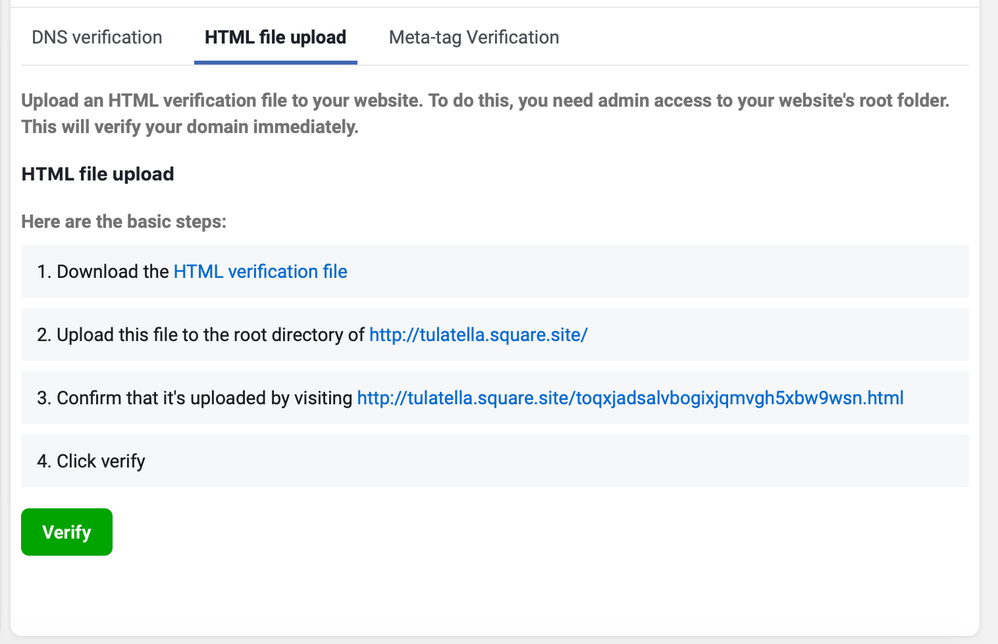Select the HTML file upload tab

(x=275, y=37)
